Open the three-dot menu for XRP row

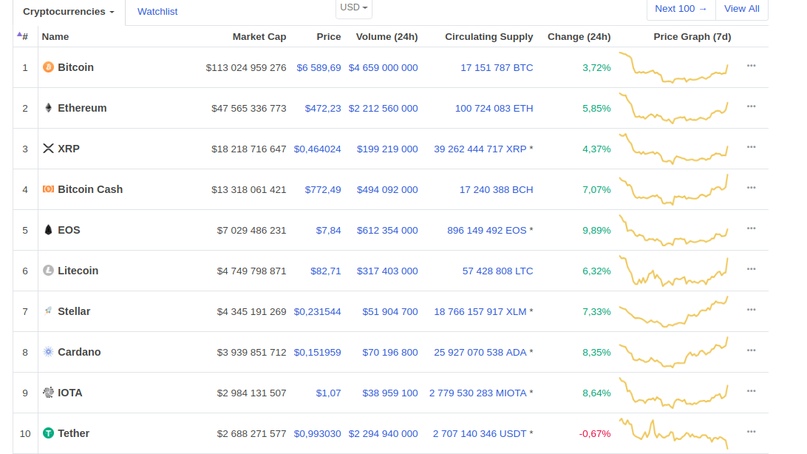pos(751,147)
